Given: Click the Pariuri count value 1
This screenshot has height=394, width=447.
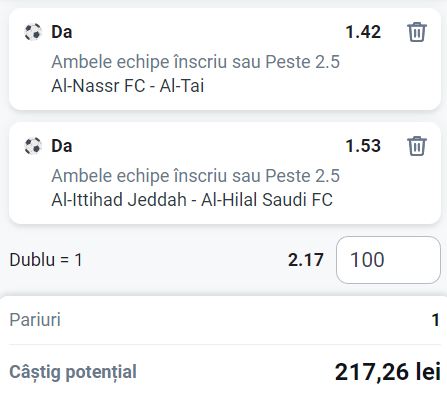Looking at the screenshot, I should 436,320.
